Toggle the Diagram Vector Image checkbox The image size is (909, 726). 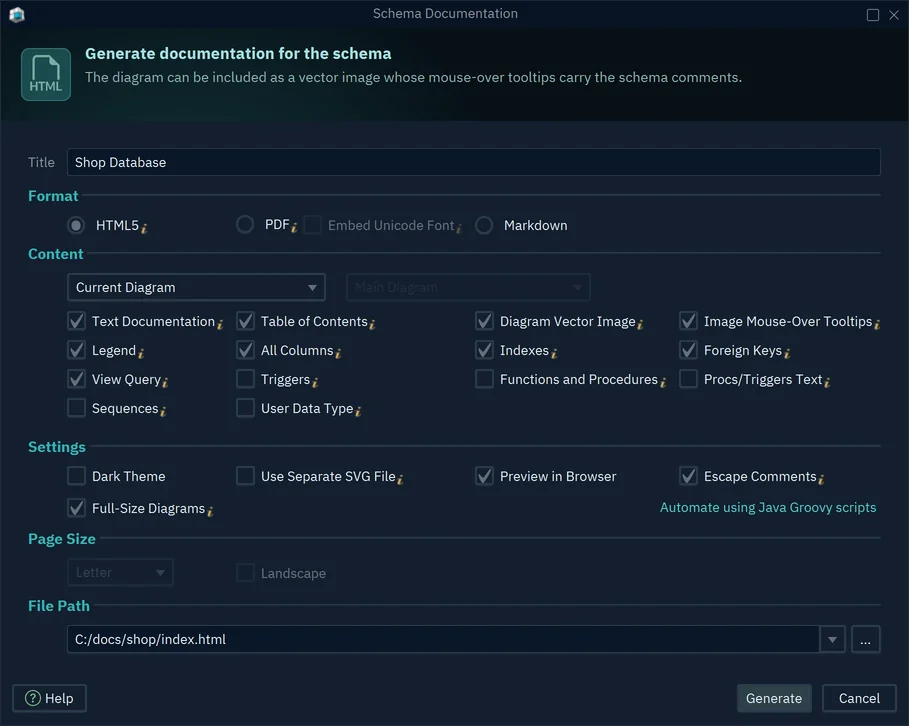point(484,321)
